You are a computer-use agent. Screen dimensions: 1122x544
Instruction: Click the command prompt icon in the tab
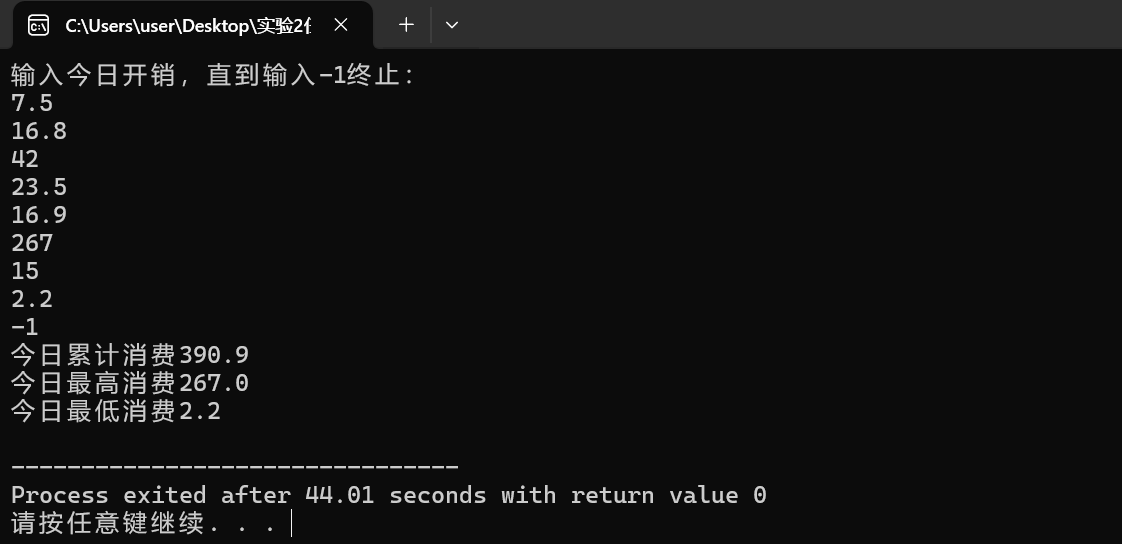(x=38, y=26)
